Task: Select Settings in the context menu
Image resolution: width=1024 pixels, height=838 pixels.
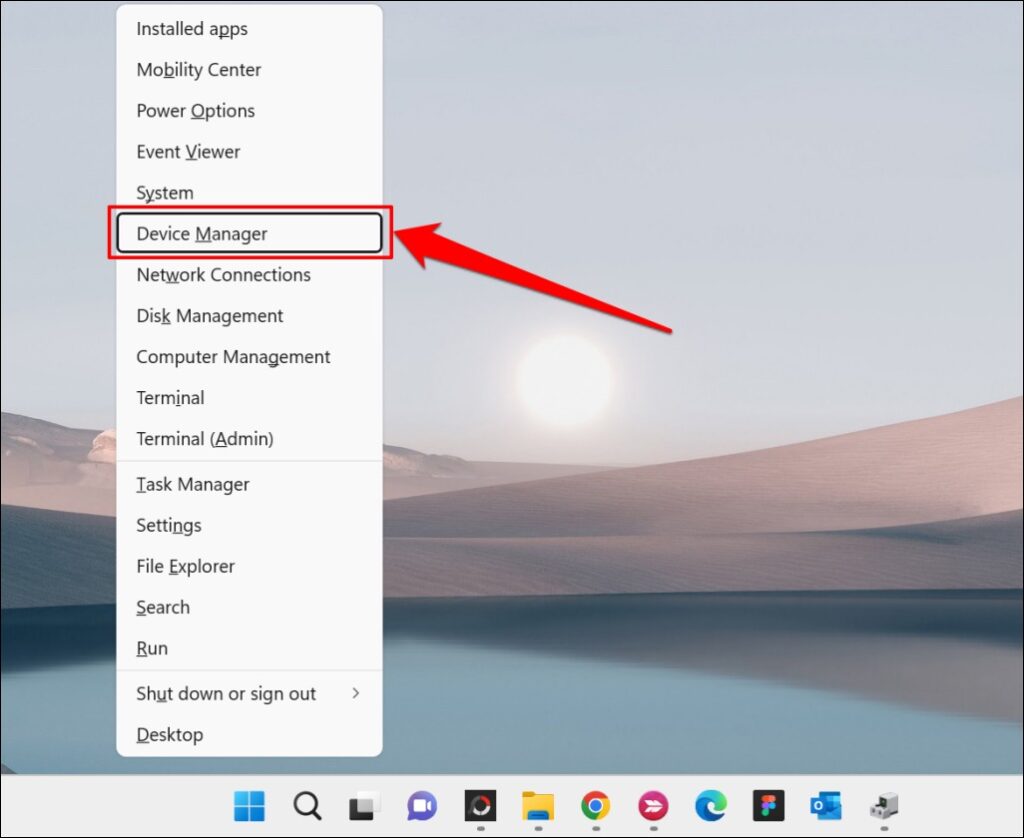Action: pyautogui.click(x=249, y=526)
